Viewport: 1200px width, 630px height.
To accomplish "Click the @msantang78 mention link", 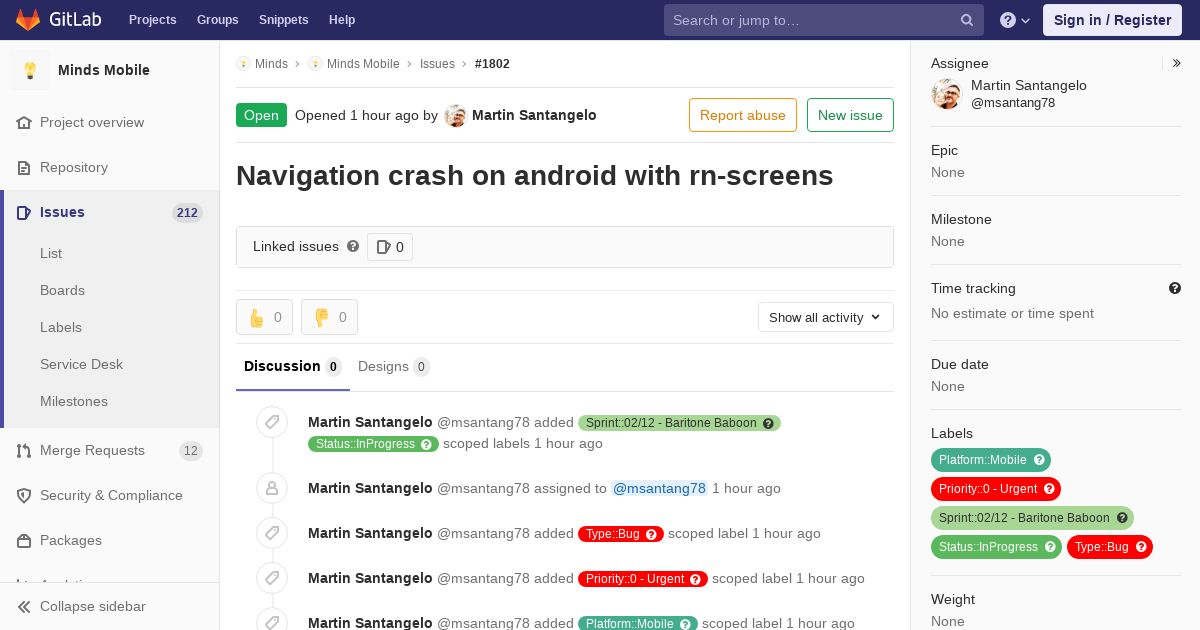I will coord(659,488).
